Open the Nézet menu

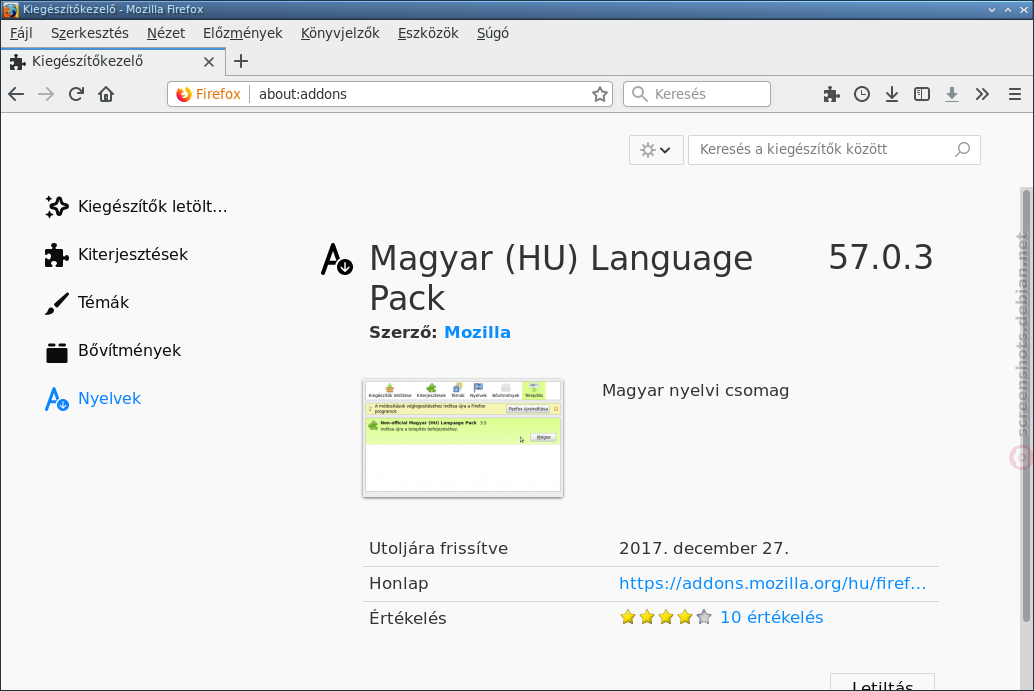tap(166, 33)
